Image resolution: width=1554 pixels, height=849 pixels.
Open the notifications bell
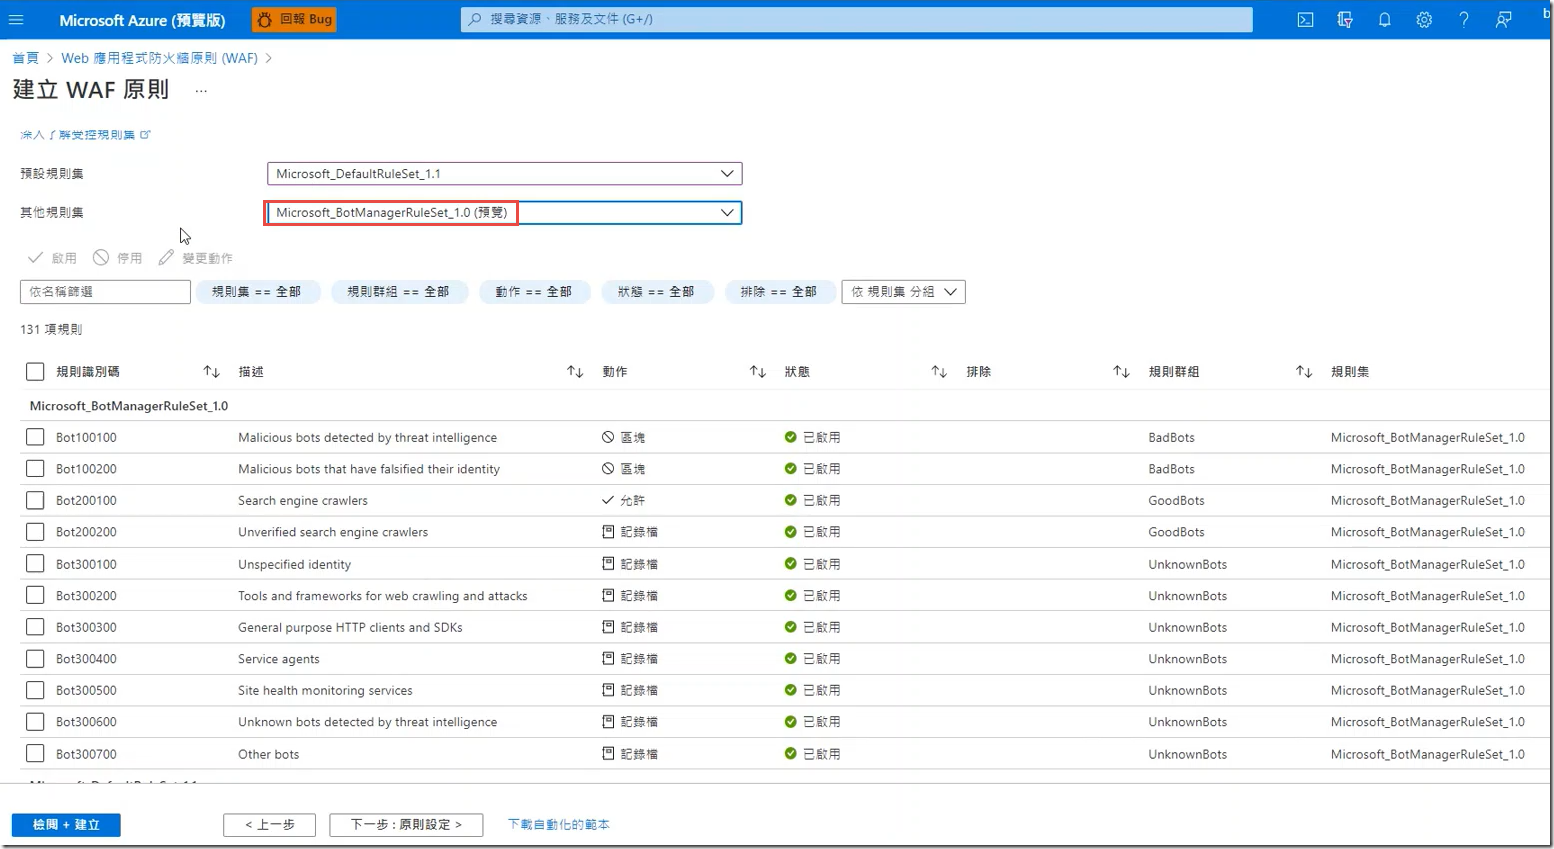(1384, 20)
